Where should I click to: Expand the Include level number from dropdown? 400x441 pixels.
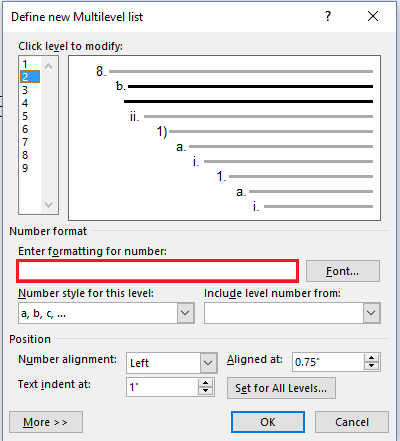click(x=371, y=313)
